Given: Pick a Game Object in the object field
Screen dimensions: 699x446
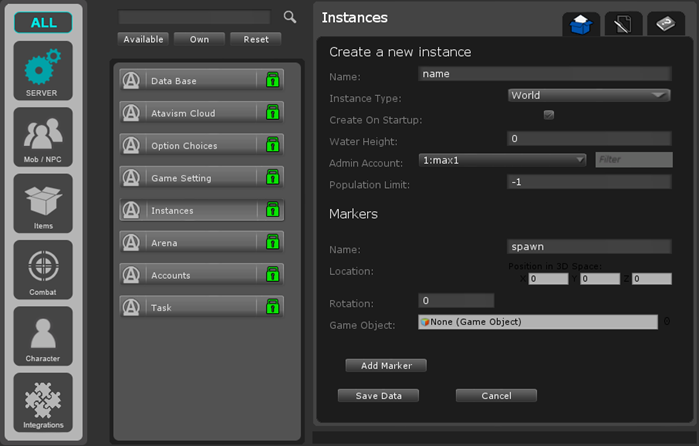Looking at the screenshot, I should (538, 322).
